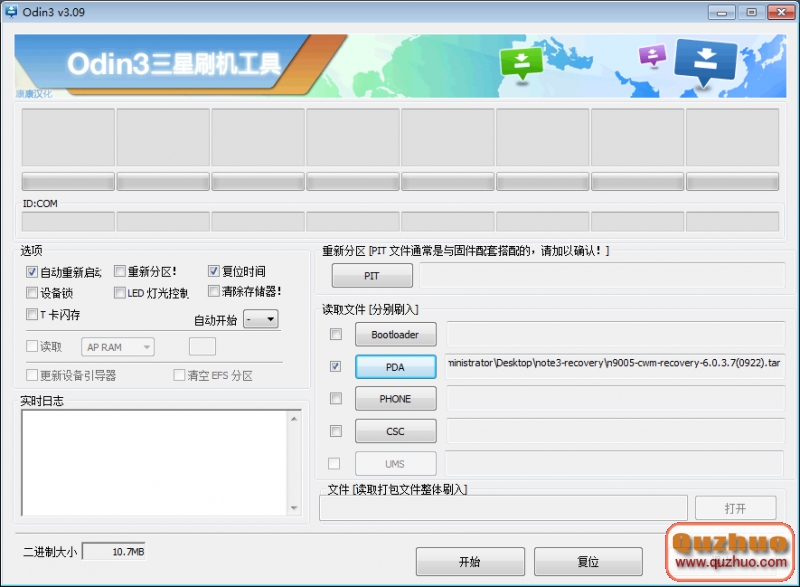Check the PHONE file checkbox
This screenshot has height=587, width=800.
point(336,398)
